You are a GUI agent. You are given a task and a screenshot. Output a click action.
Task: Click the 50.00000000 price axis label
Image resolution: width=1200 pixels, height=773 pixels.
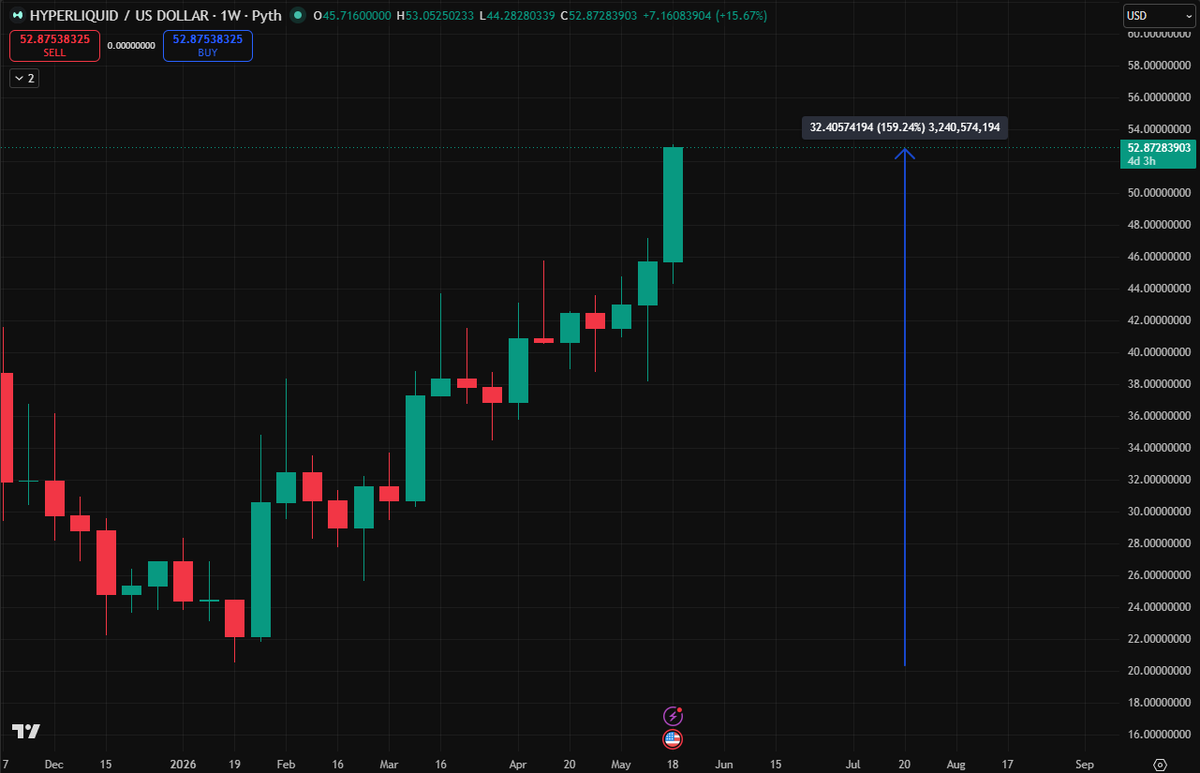click(x=1160, y=193)
